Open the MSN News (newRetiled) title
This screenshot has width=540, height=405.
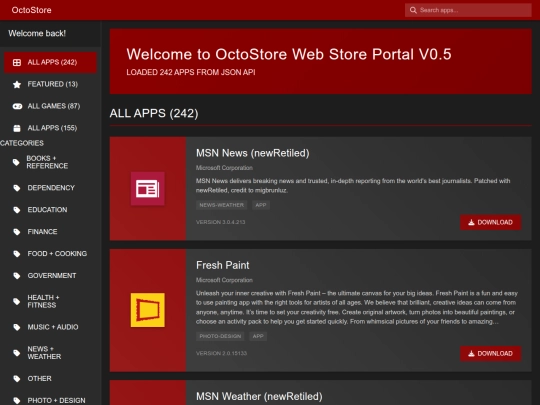pos(252,153)
